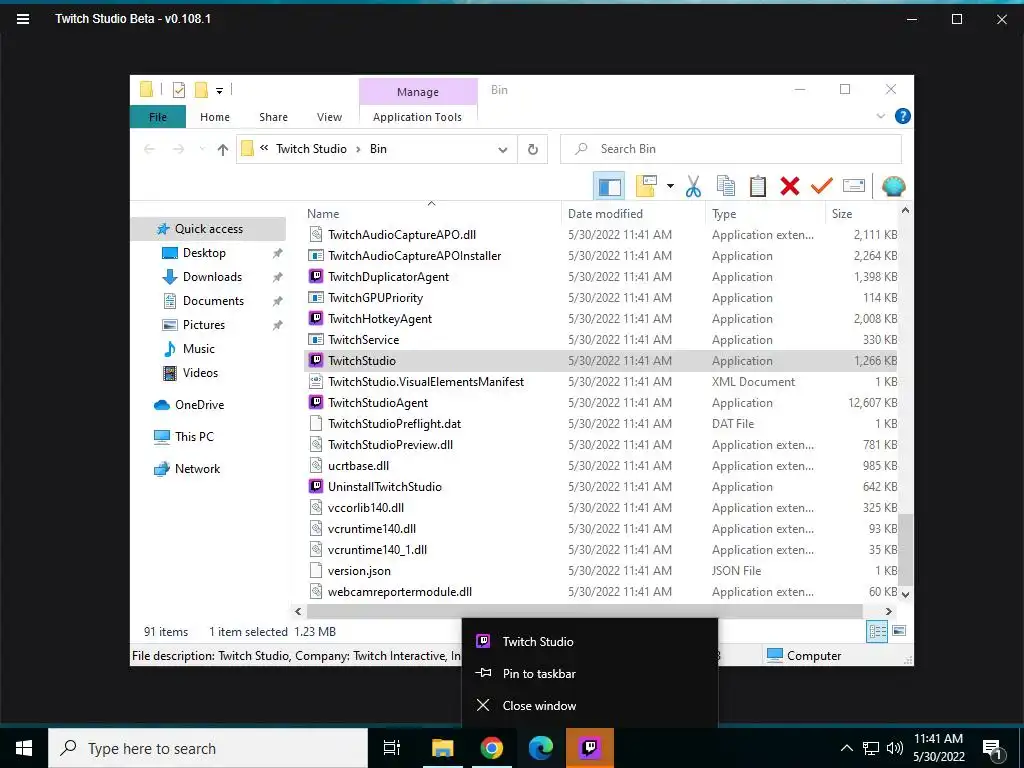This screenshot has width=1024, height=768.
Task: Open the address bar history dropdown
Action: coord(502,150)
